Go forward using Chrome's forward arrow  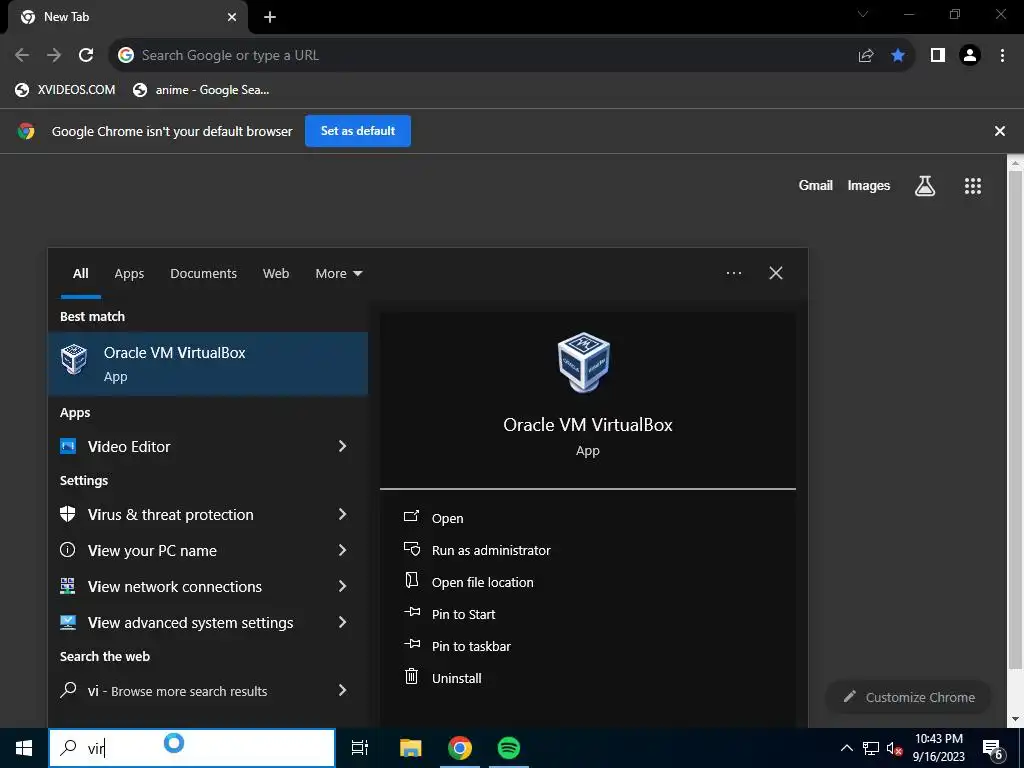(x=54, y=55)
